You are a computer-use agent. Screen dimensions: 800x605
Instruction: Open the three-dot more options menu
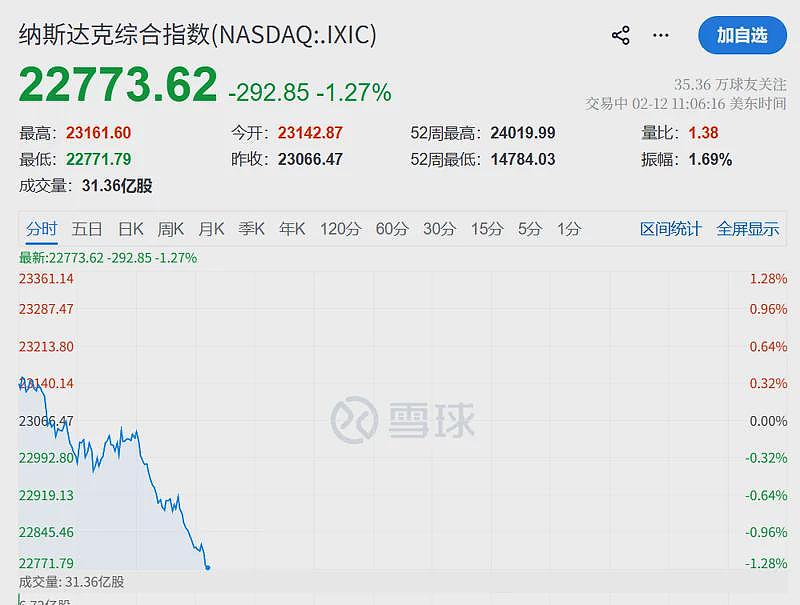tap(661, 35)
